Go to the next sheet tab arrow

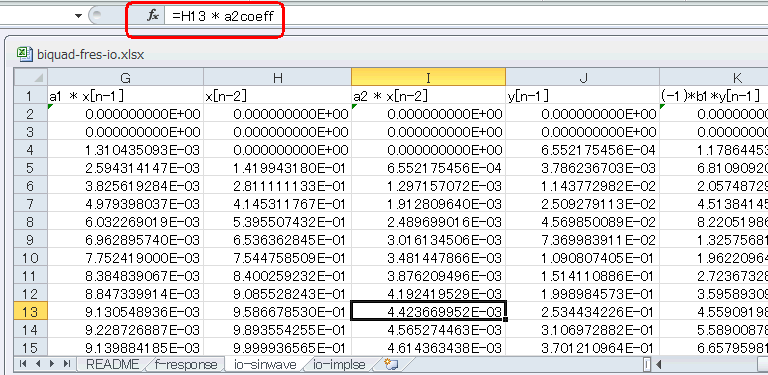pyautogui.click(x=52, y=364)
